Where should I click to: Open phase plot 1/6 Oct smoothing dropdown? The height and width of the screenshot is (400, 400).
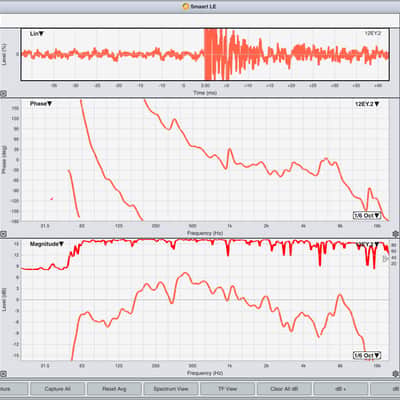tap(367, 215)
